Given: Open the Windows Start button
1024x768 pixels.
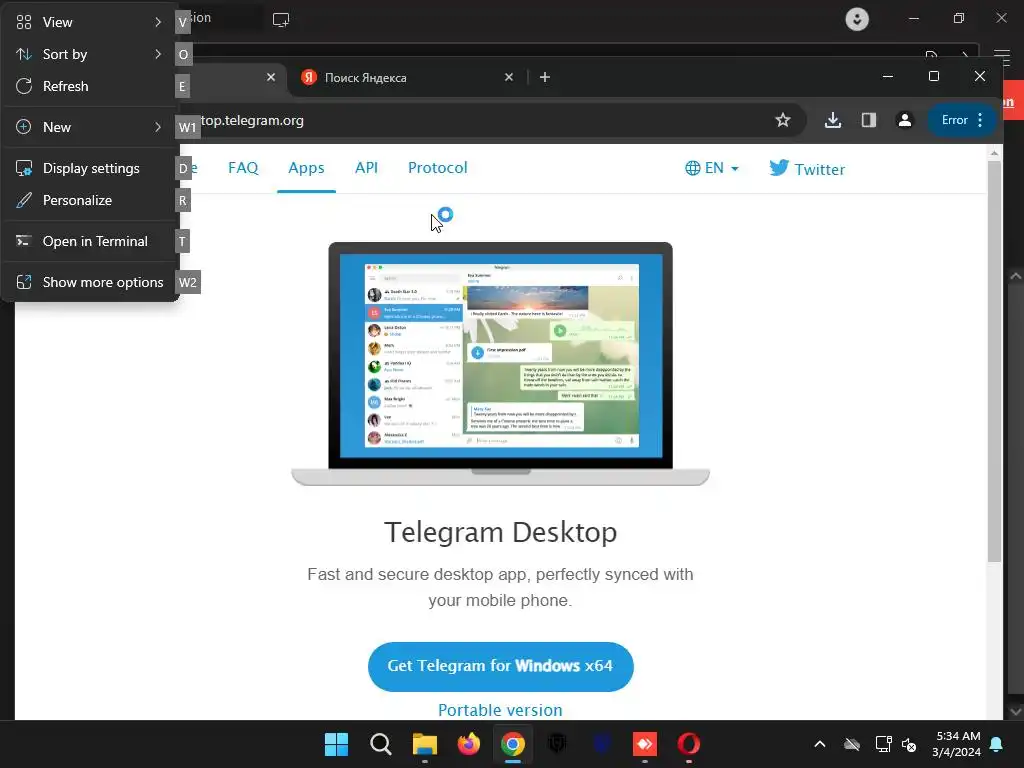Looking at the screenshot, I should 336,744.
